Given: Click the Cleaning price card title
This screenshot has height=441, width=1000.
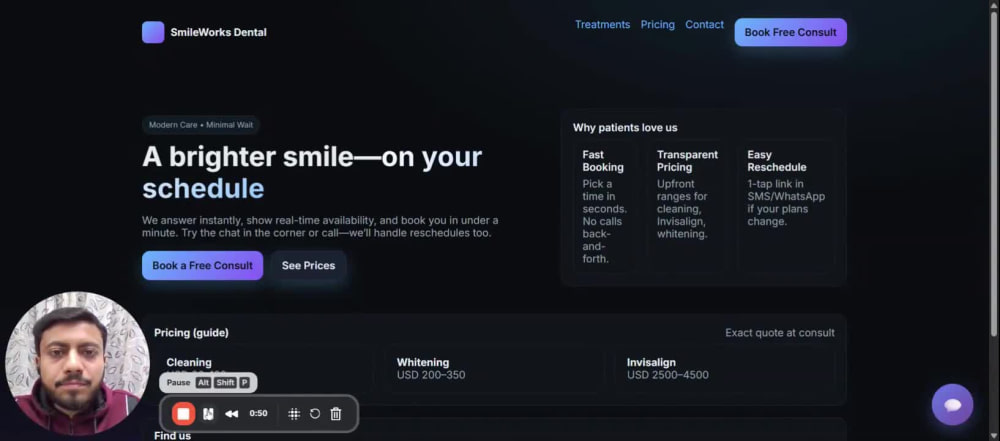Looking at the screenshot, I should (x=189, y=363).
